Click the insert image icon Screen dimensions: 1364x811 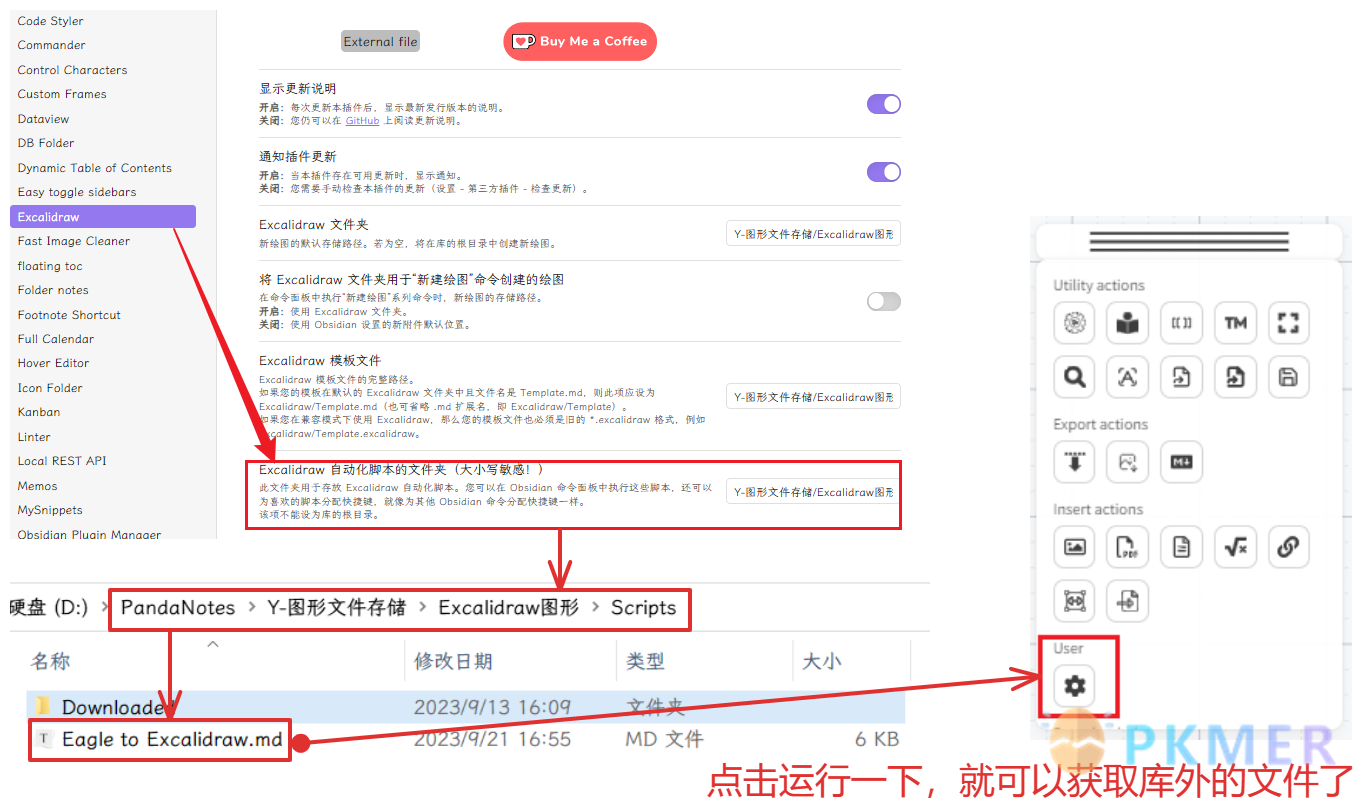(x=1075, y=547)
